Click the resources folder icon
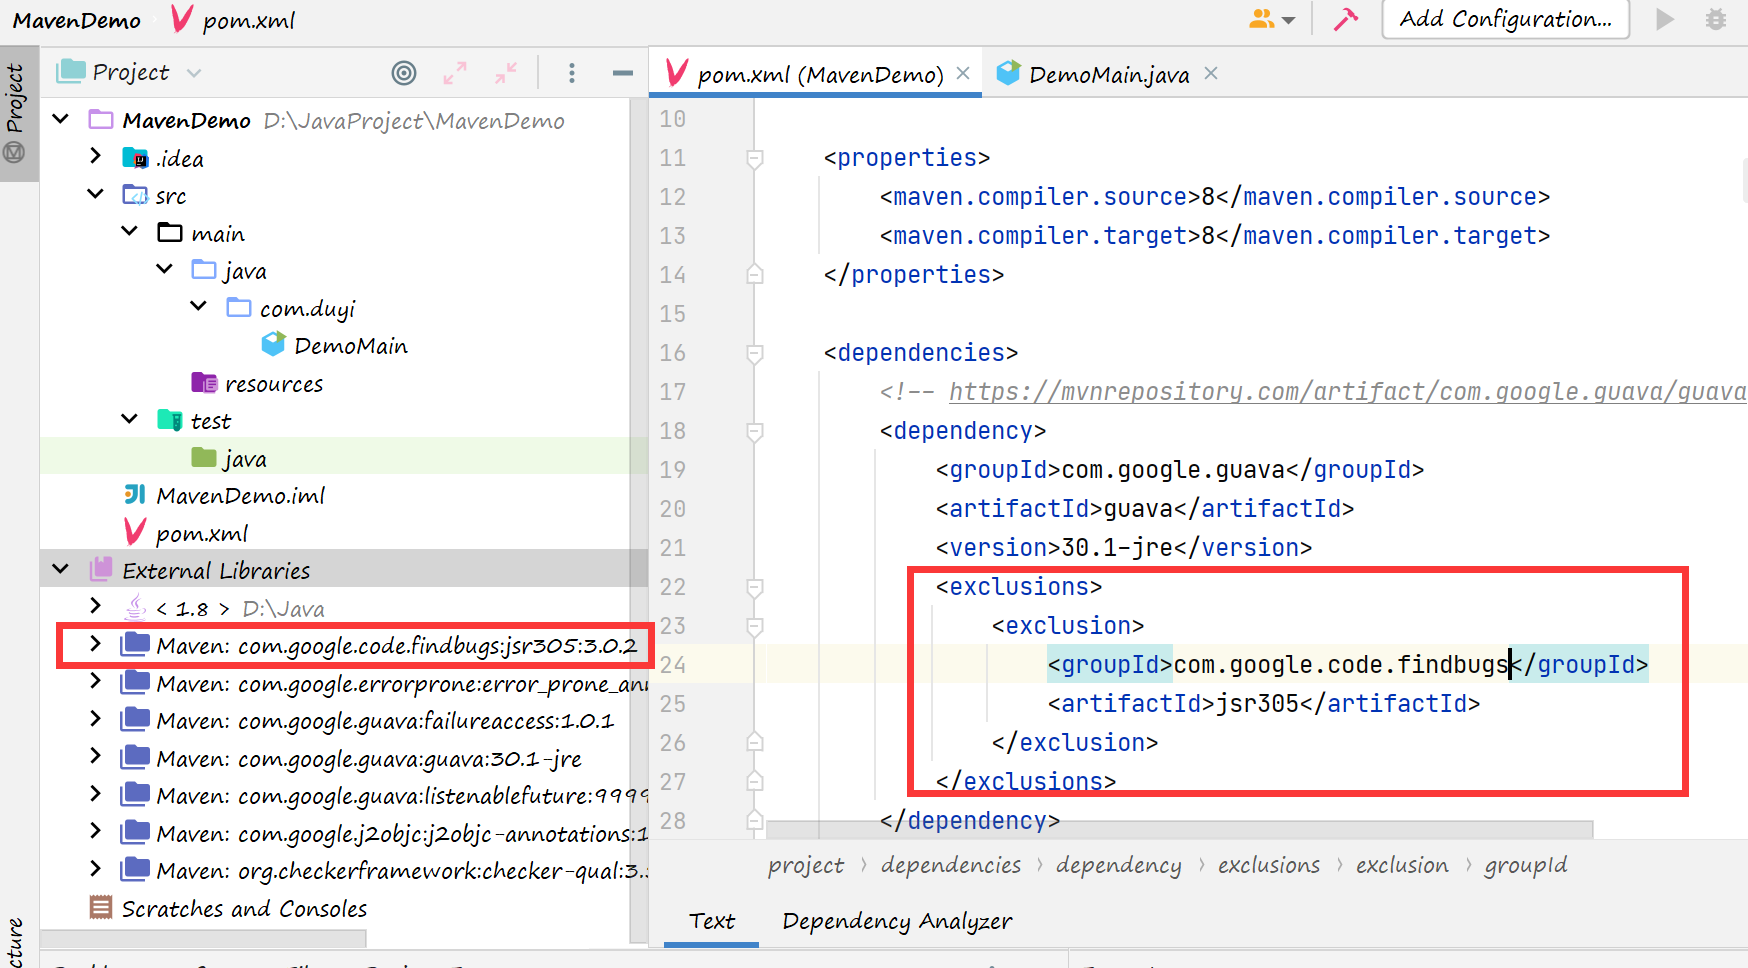 click(x=204, y=383)
